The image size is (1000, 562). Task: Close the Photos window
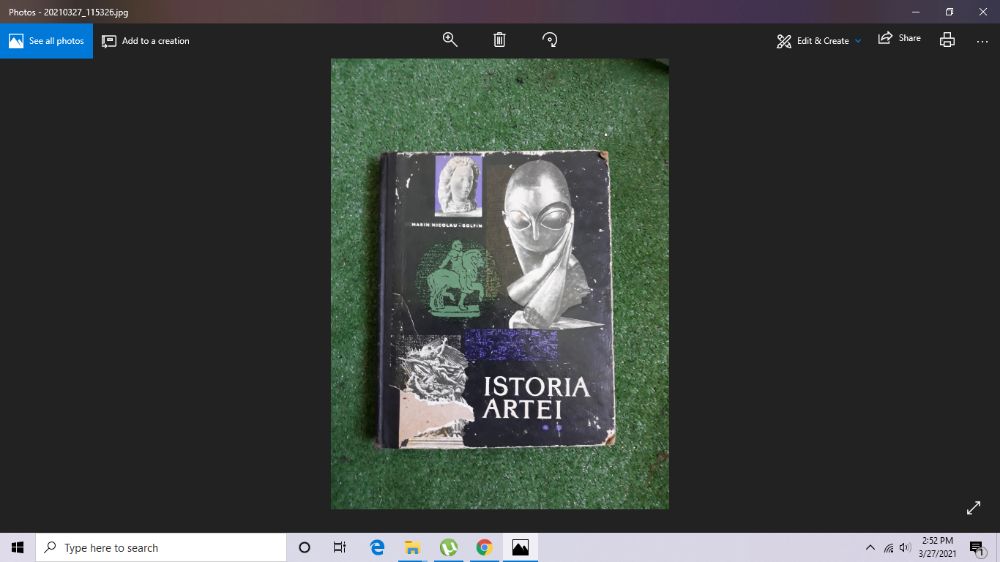click(983, 11)
